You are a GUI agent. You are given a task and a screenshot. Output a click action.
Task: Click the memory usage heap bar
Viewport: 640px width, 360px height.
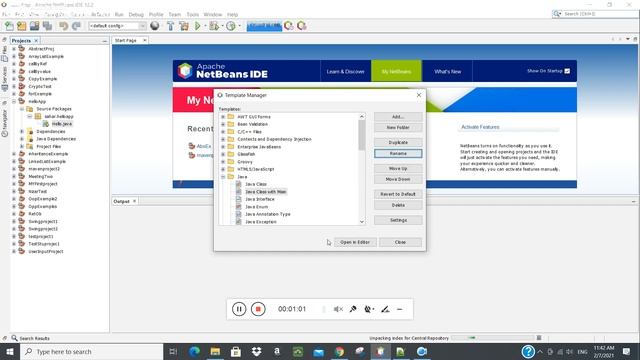point(264,26)
